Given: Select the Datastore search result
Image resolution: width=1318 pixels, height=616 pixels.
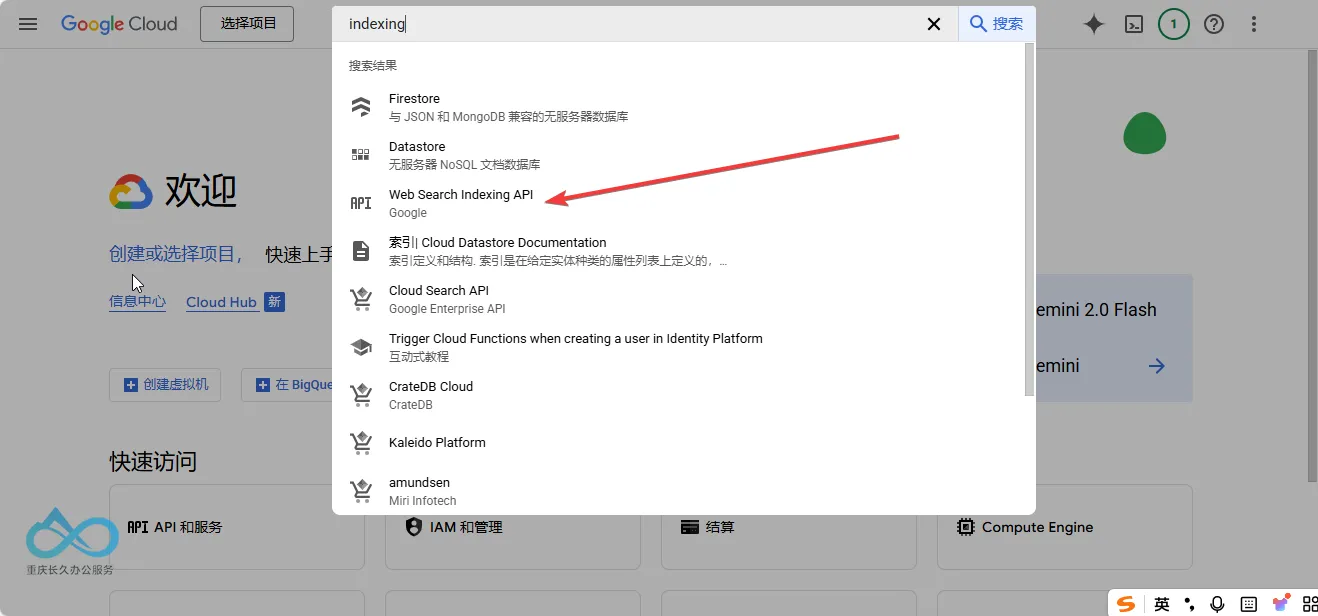Looking at the screenshot, I should (678, 155).
